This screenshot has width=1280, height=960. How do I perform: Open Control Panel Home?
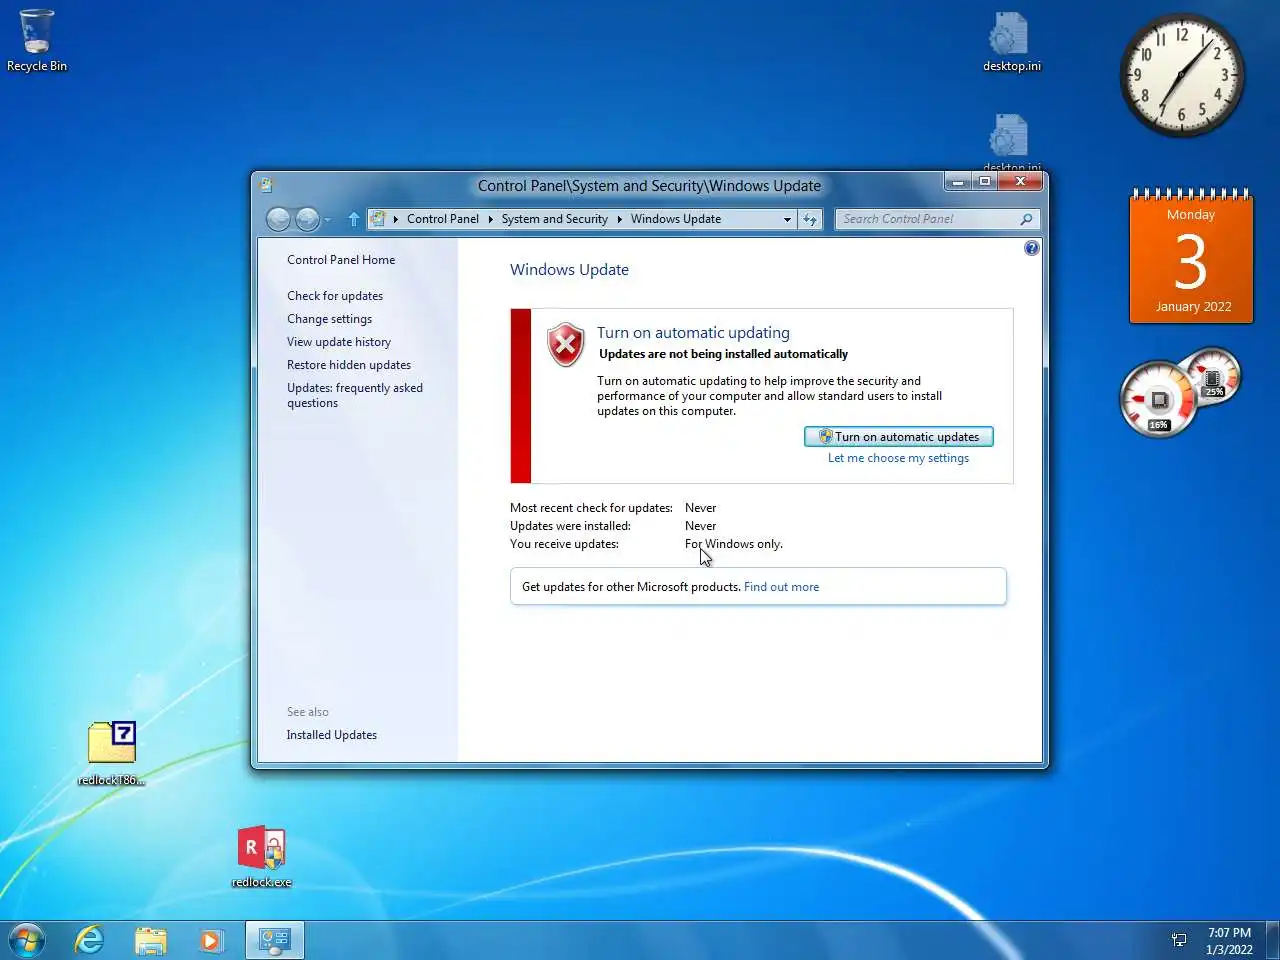tap(341, 260)
